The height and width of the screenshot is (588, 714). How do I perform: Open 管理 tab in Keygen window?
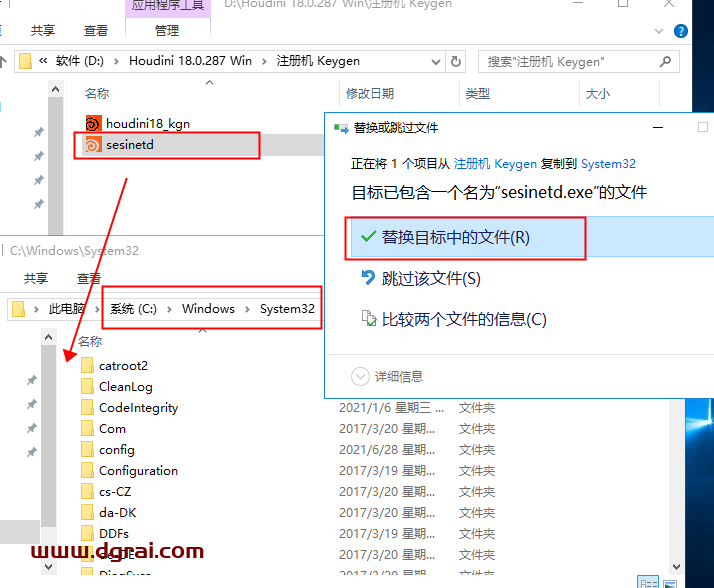tap(167, 31)
